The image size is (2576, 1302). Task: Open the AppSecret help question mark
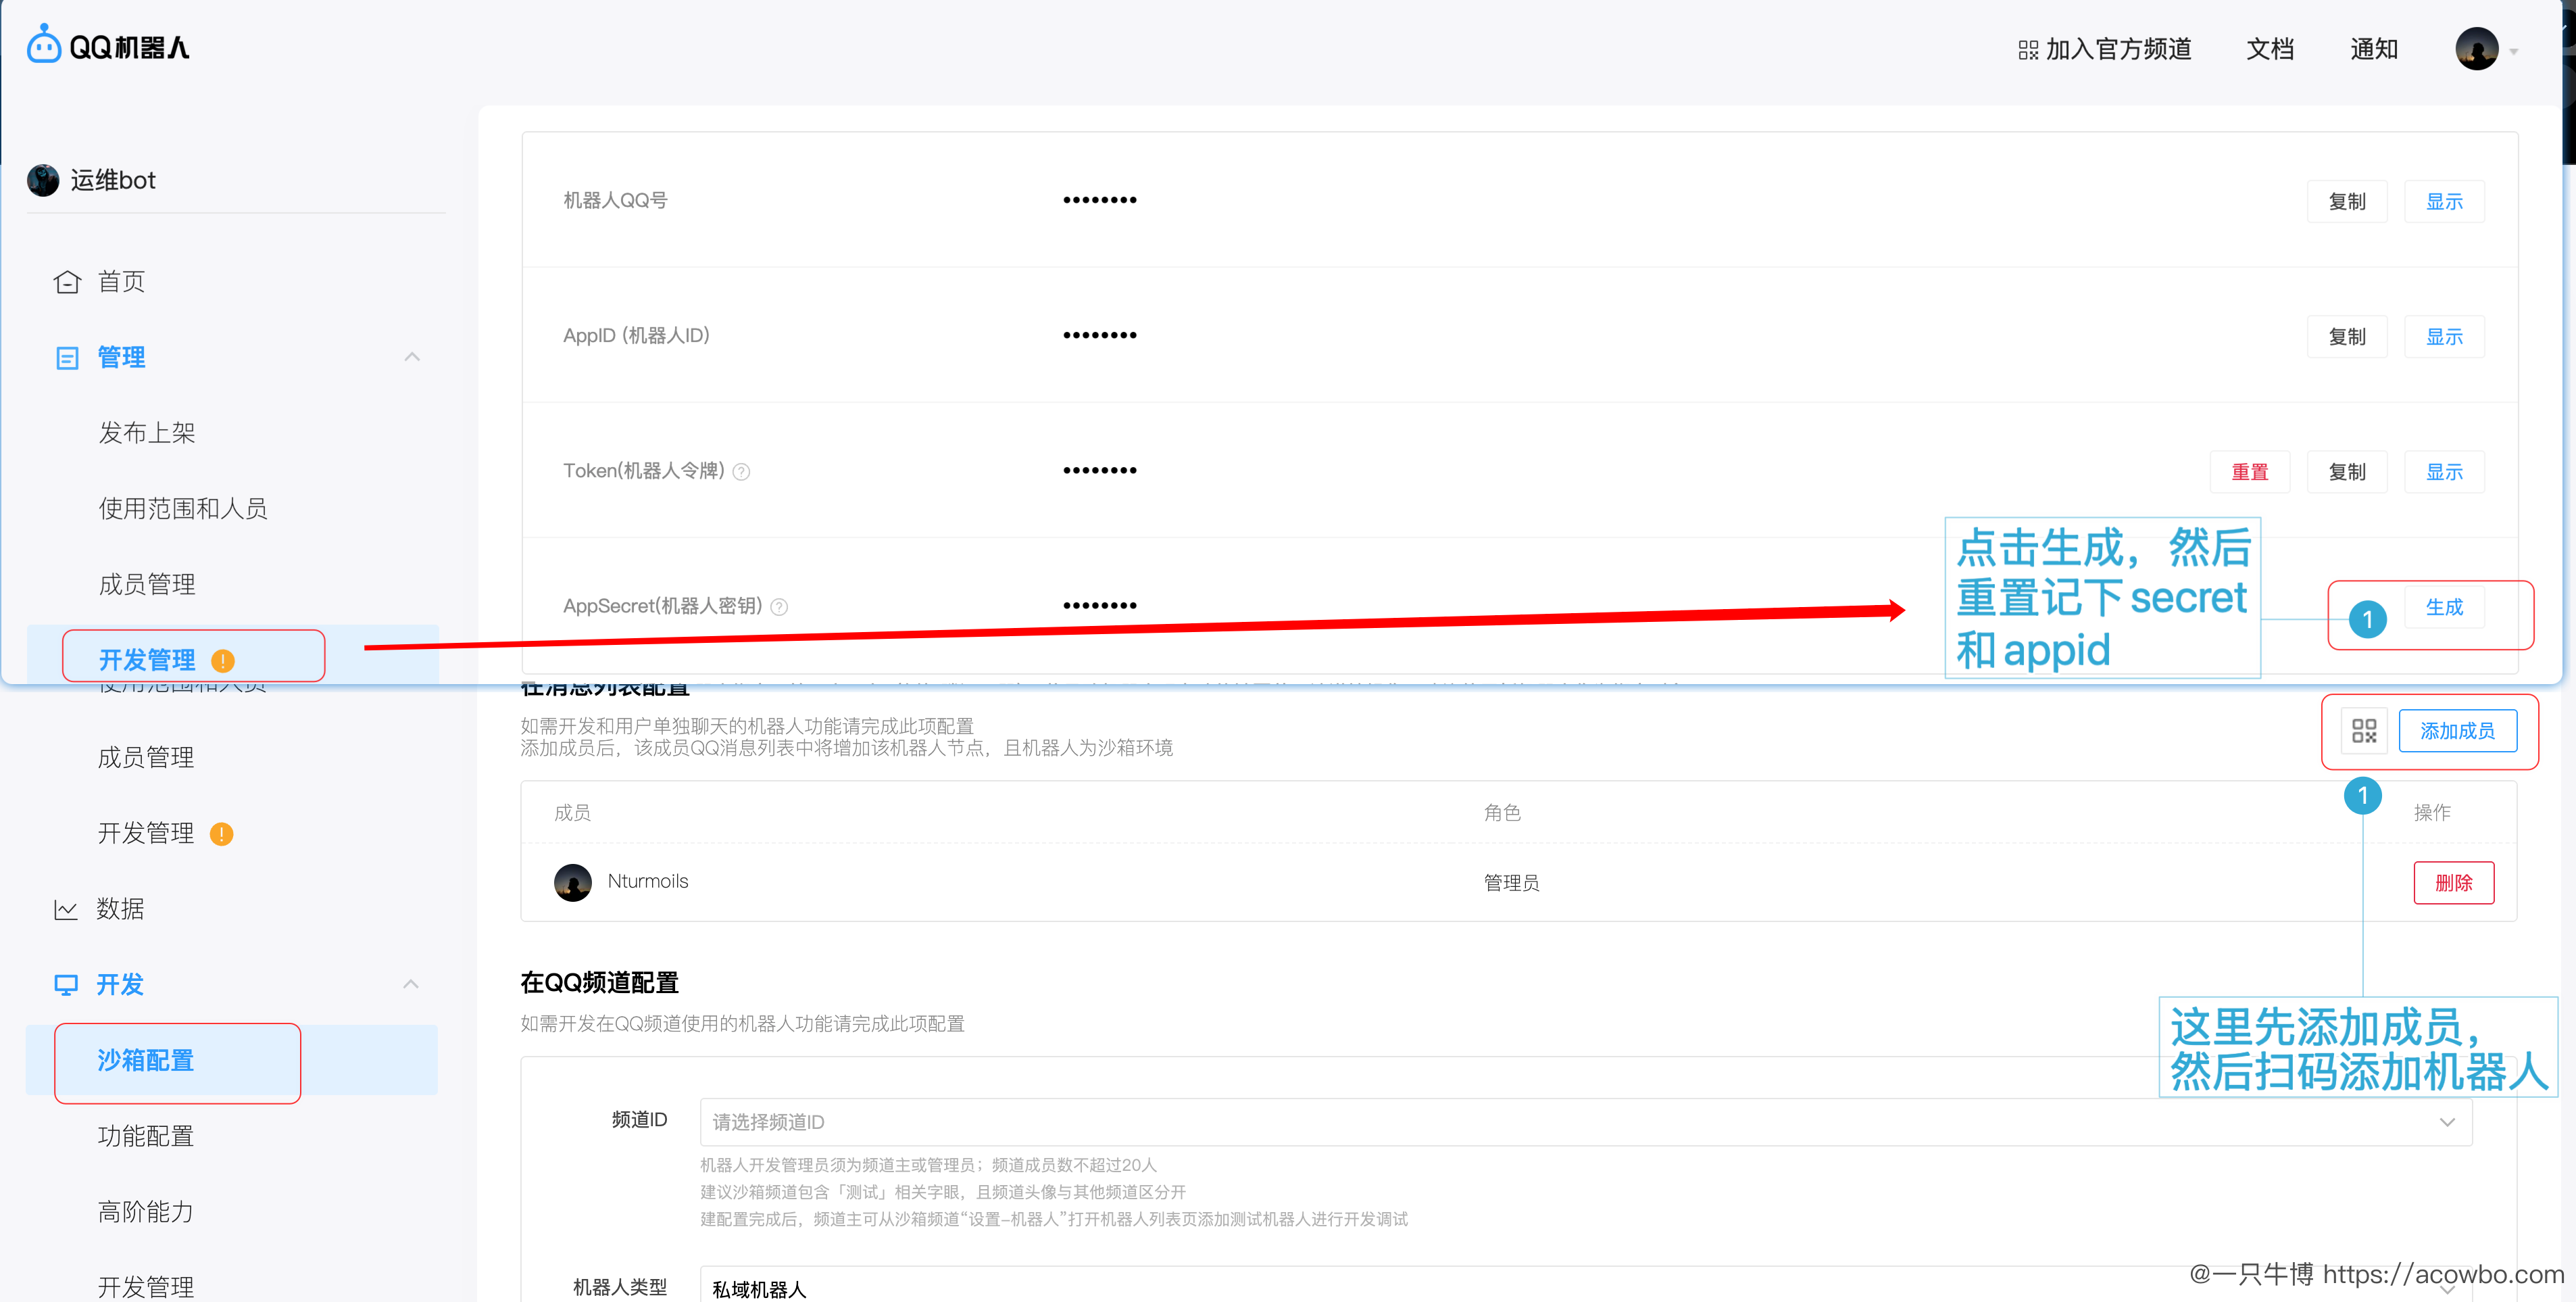coord(780,606)
